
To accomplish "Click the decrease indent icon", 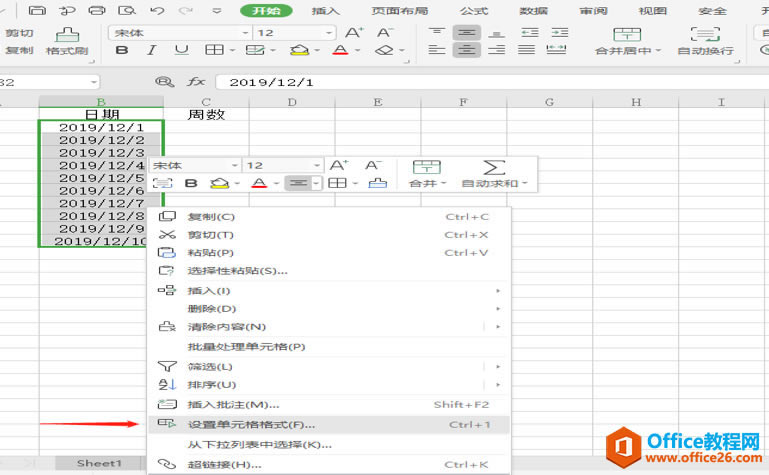I will tap(530, 33).
